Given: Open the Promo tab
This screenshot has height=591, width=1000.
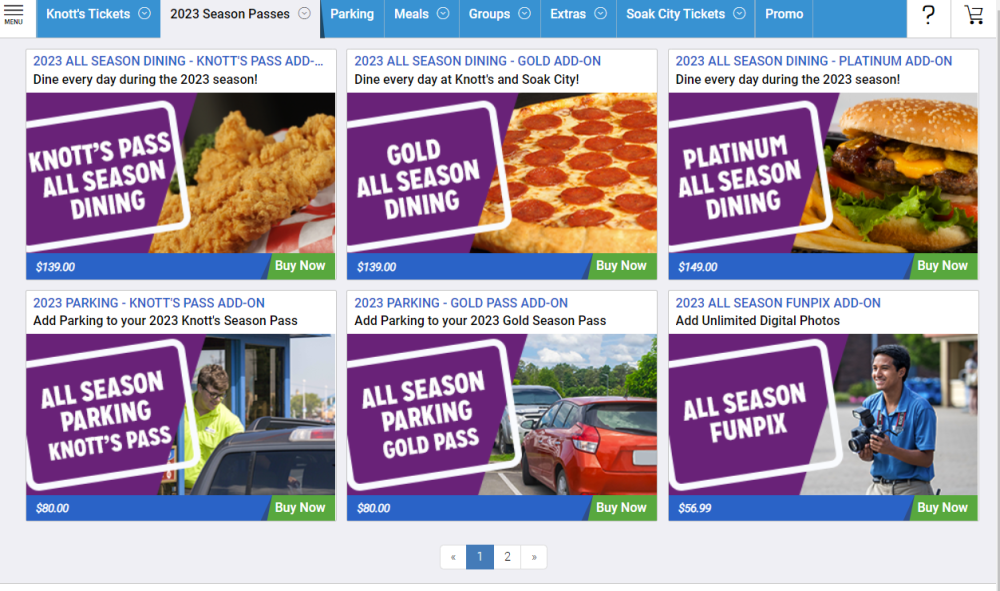Looking at the screenshot, I should 784,14.
